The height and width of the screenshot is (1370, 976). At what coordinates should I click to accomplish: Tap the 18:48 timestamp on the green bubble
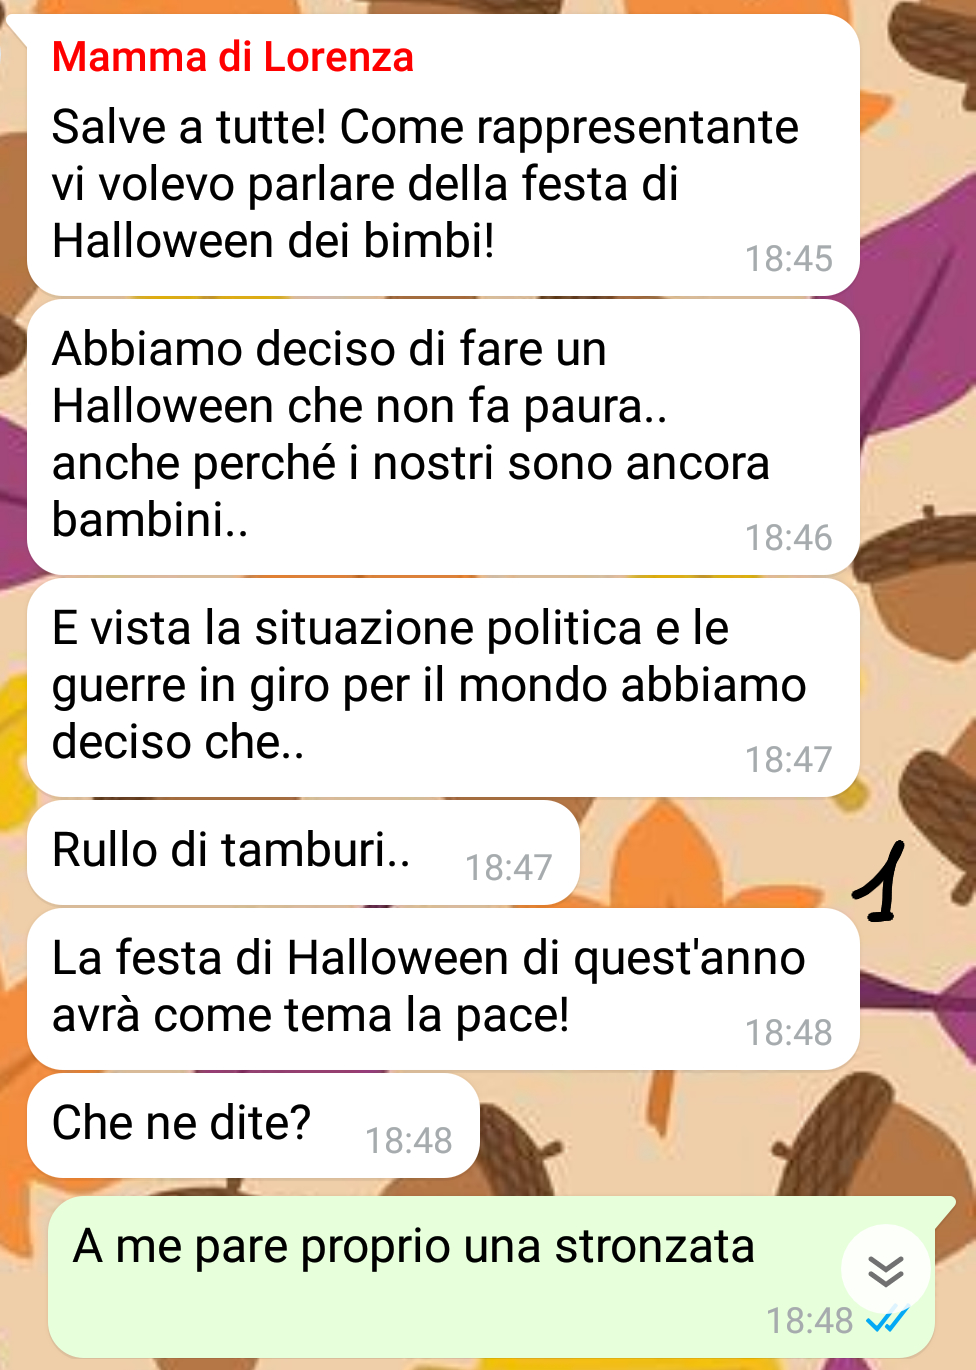810,1321
